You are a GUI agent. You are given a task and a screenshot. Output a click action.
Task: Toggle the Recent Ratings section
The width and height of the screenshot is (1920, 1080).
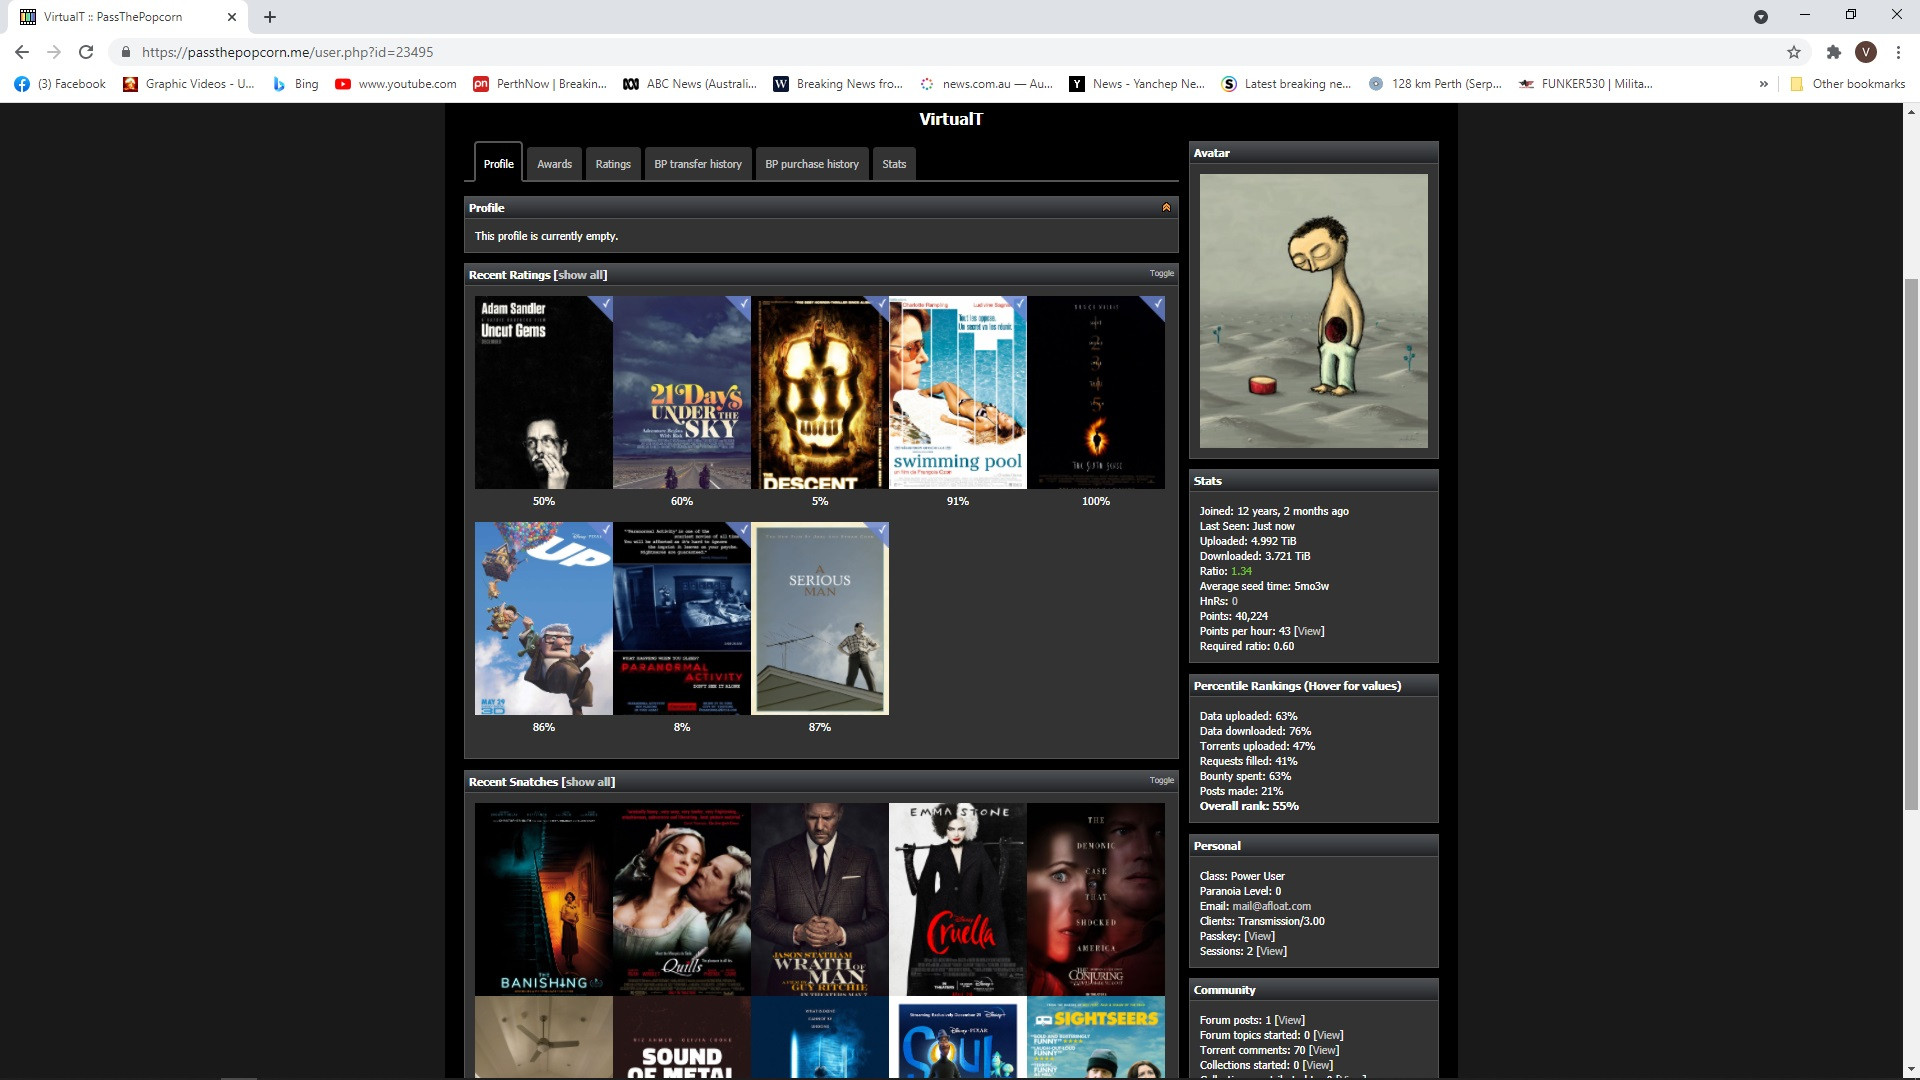pyautogui.click(x=1161, y=273)
